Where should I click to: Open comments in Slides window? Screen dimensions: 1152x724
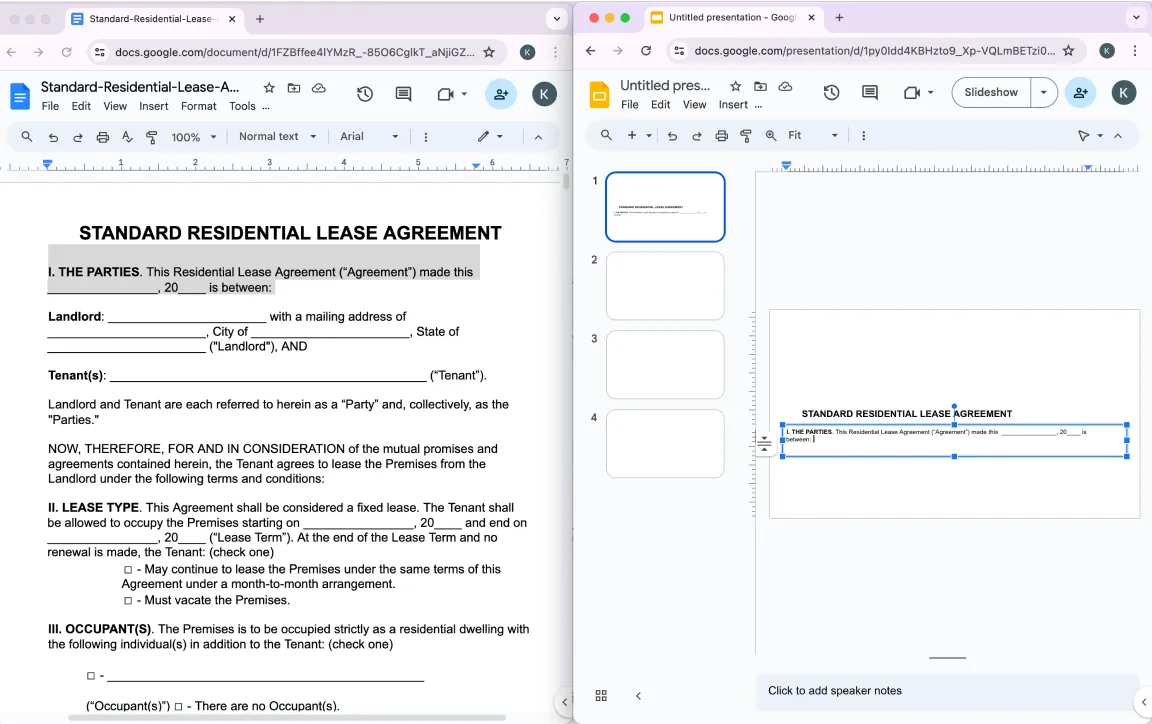point(870,93)
